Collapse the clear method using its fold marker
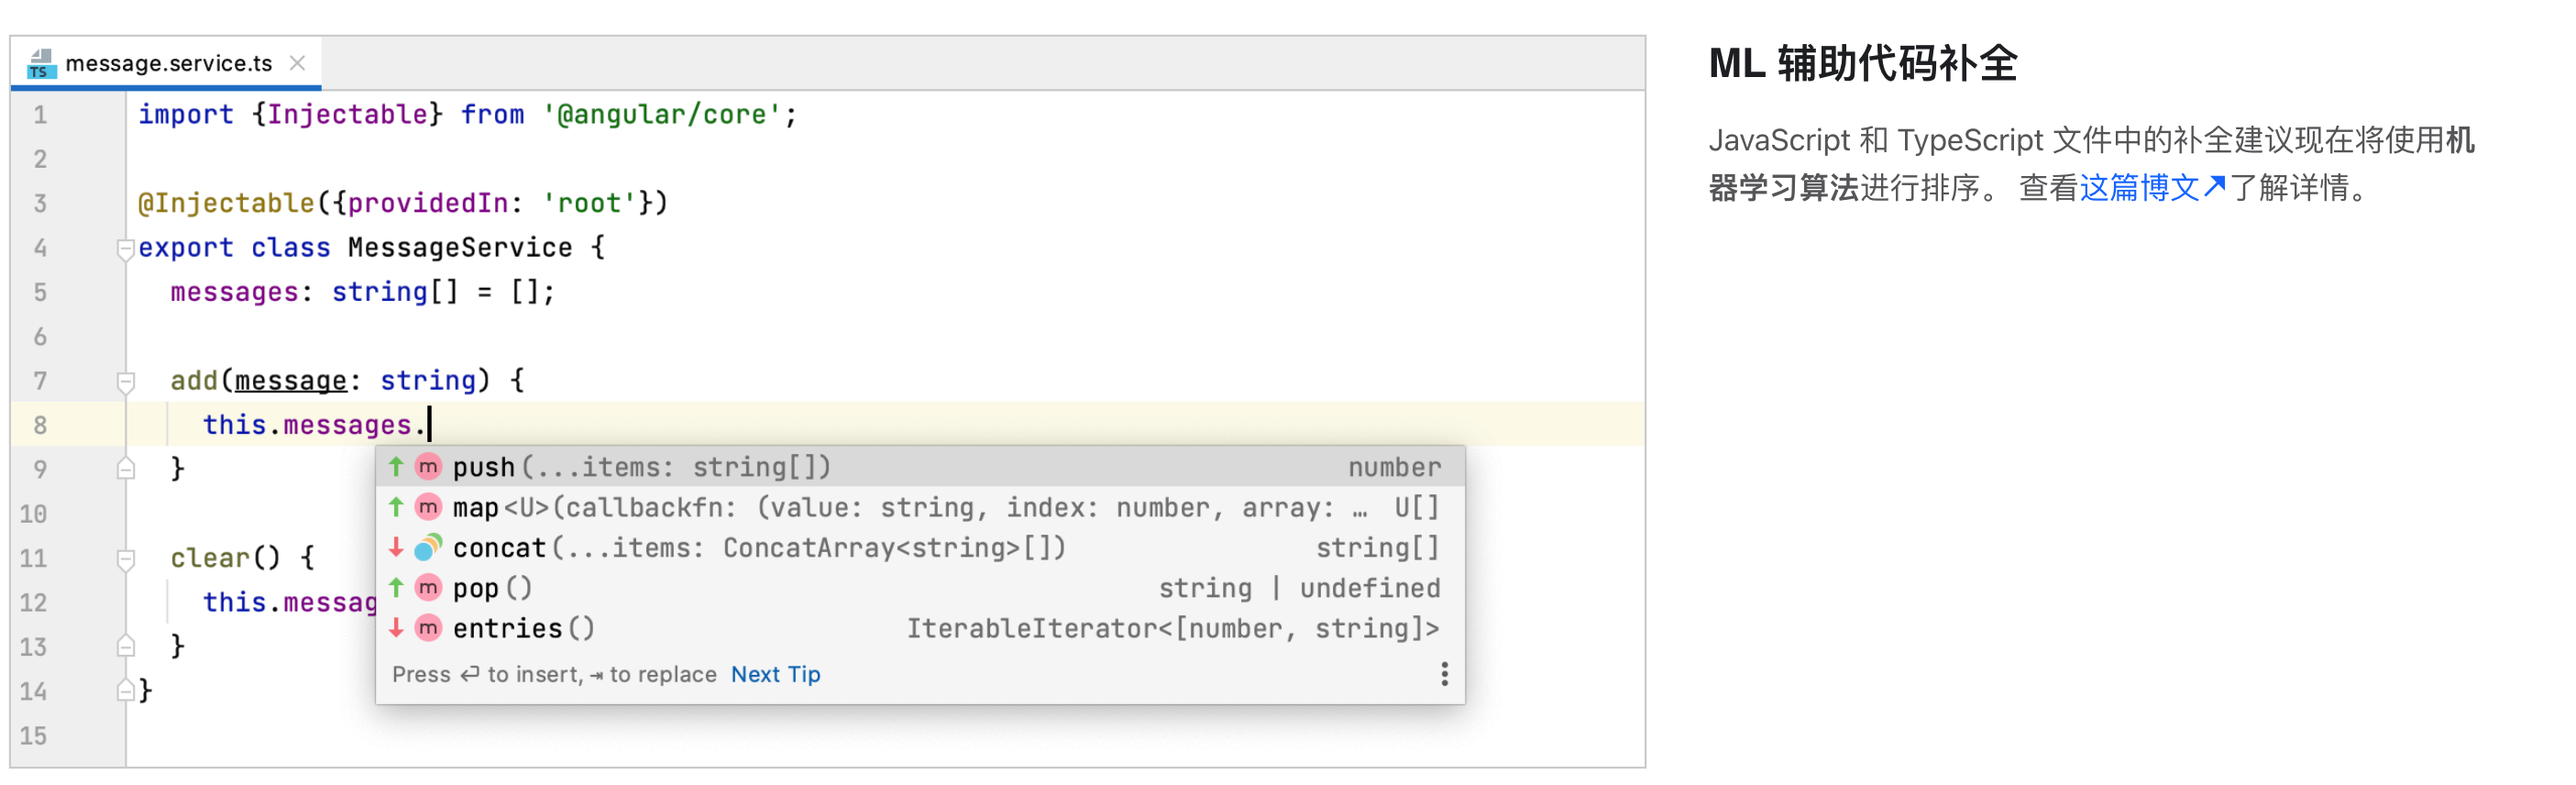This screenshot has height=785, width=2576. tap(124, 557)
